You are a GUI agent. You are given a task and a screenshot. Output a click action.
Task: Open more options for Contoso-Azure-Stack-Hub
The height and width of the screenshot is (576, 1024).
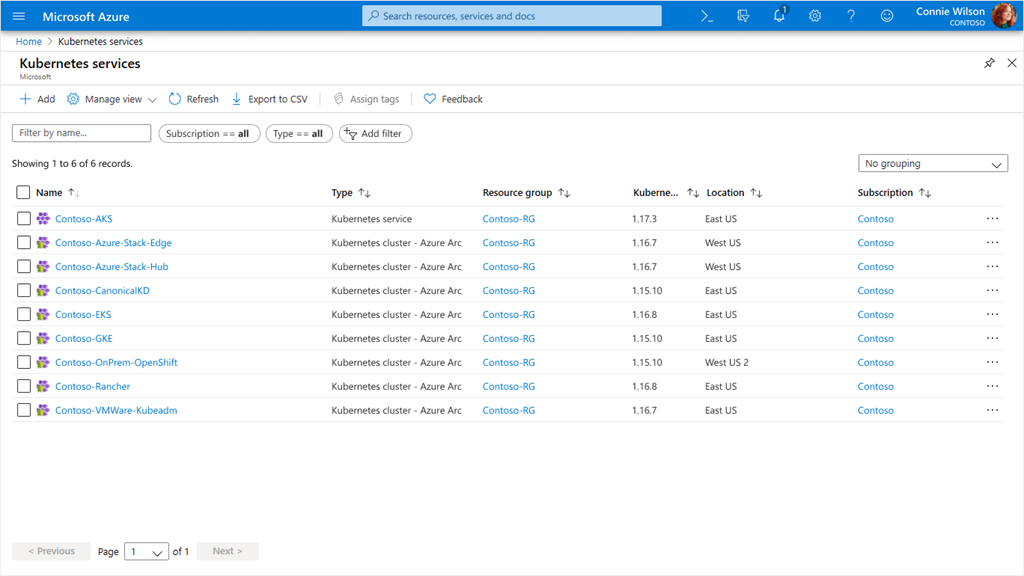993,266
